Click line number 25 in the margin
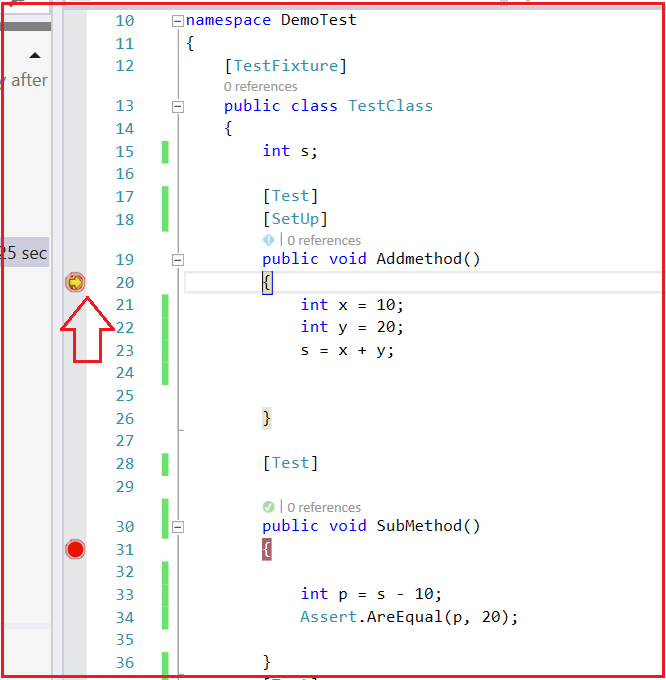Image resolution: width=666 pixels, height=680 pixels. click(125, 396)
